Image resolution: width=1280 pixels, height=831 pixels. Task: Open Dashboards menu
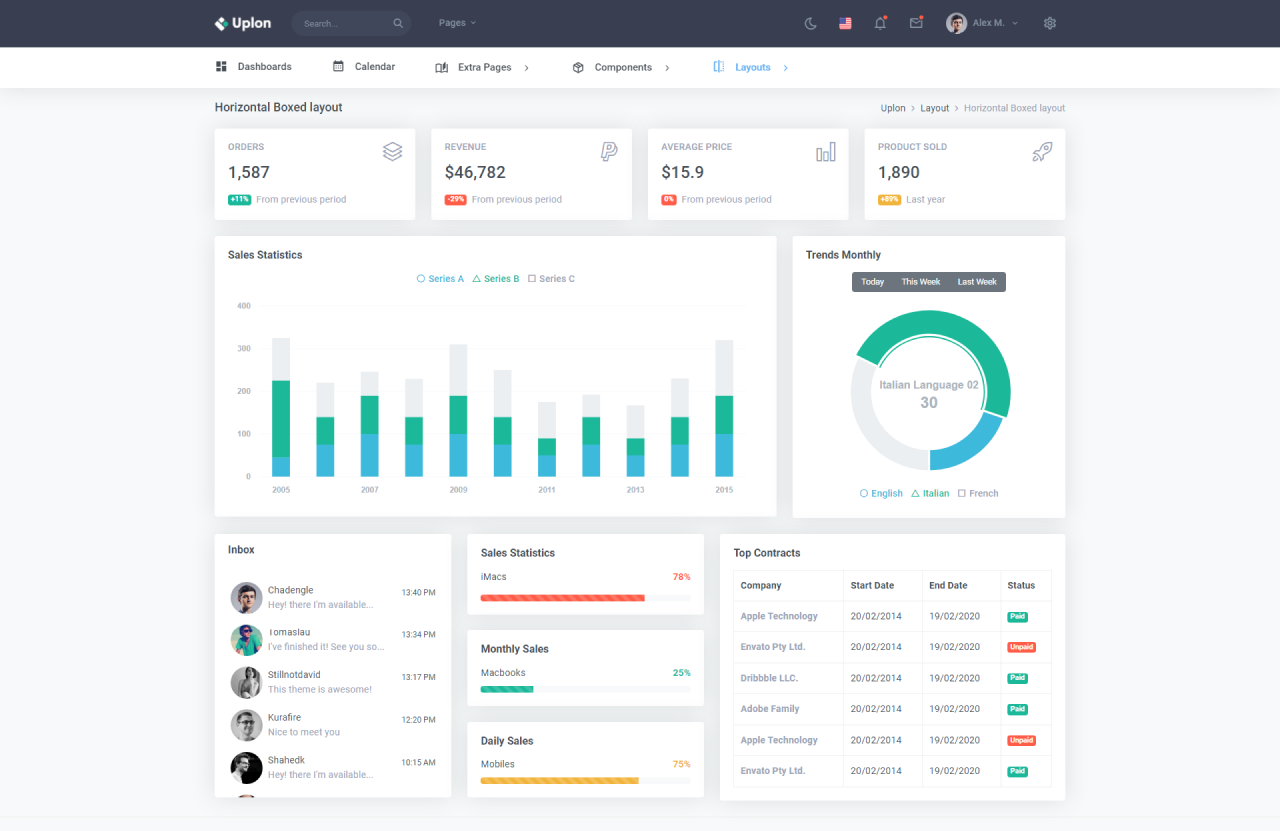[253, 67]
